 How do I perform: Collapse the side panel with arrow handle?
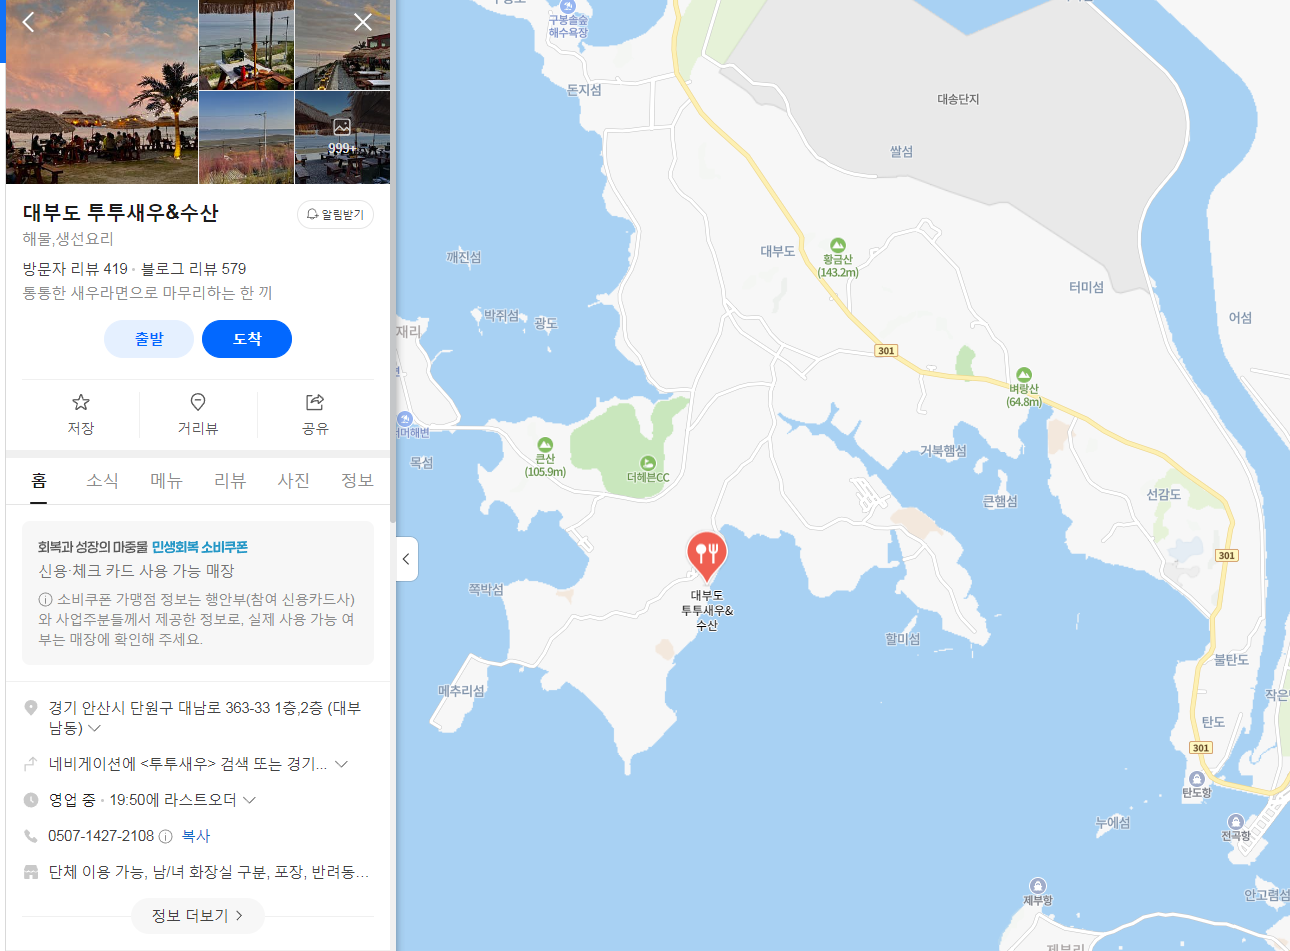406,559
